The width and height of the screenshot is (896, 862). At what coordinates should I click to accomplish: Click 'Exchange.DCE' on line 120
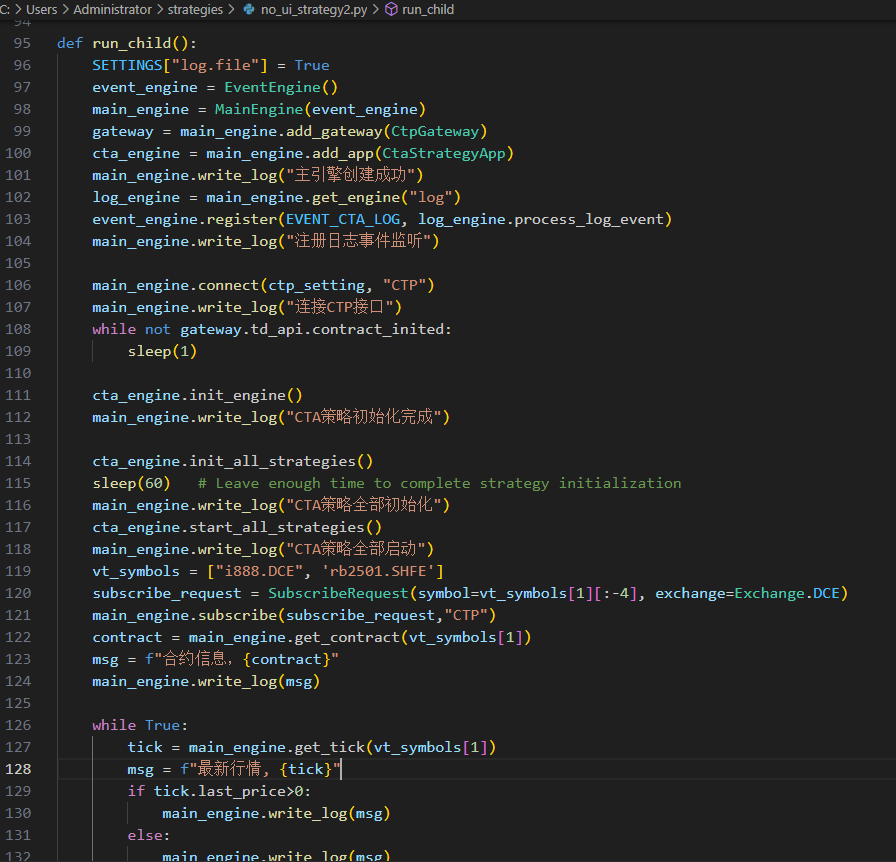pyautogui.click(x=787, y=593)
